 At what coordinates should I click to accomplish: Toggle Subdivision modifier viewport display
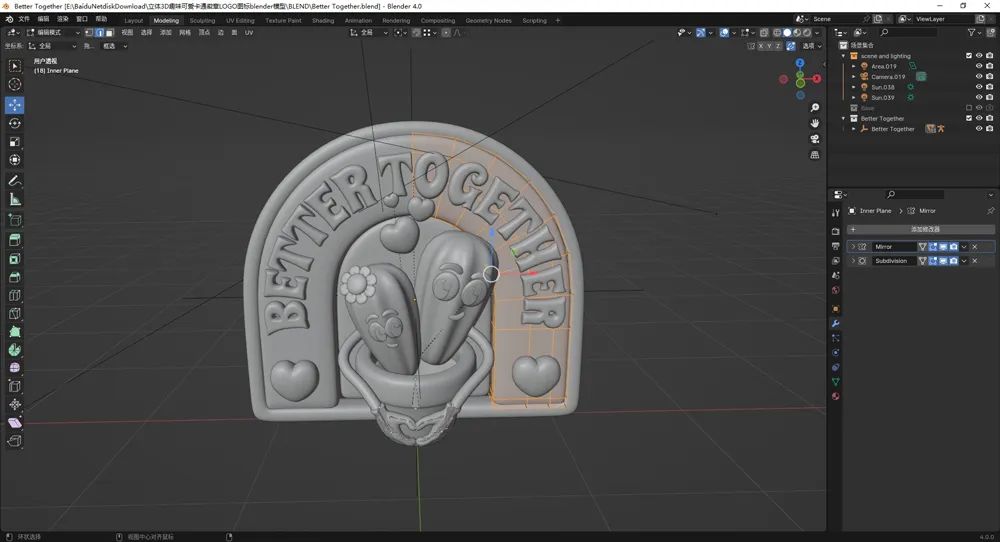tap(943, 261)
